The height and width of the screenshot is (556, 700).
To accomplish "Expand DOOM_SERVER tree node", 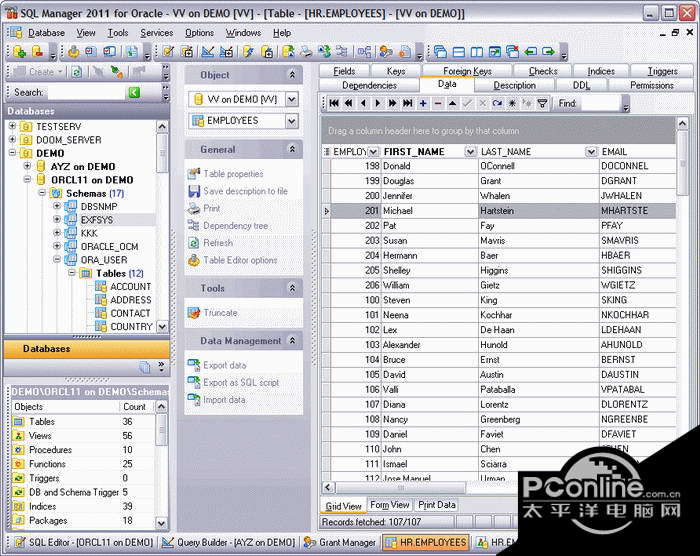I will coord(12,139).
